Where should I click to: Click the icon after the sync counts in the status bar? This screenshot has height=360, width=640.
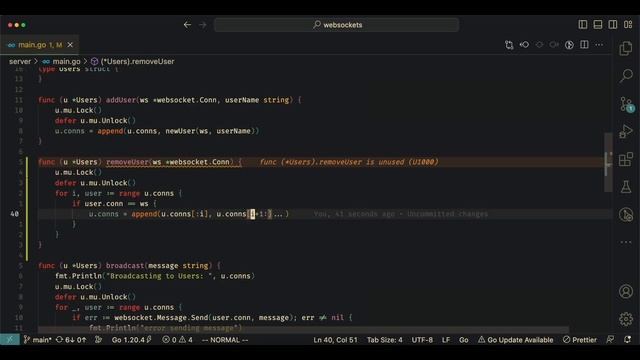pos(98,340)
